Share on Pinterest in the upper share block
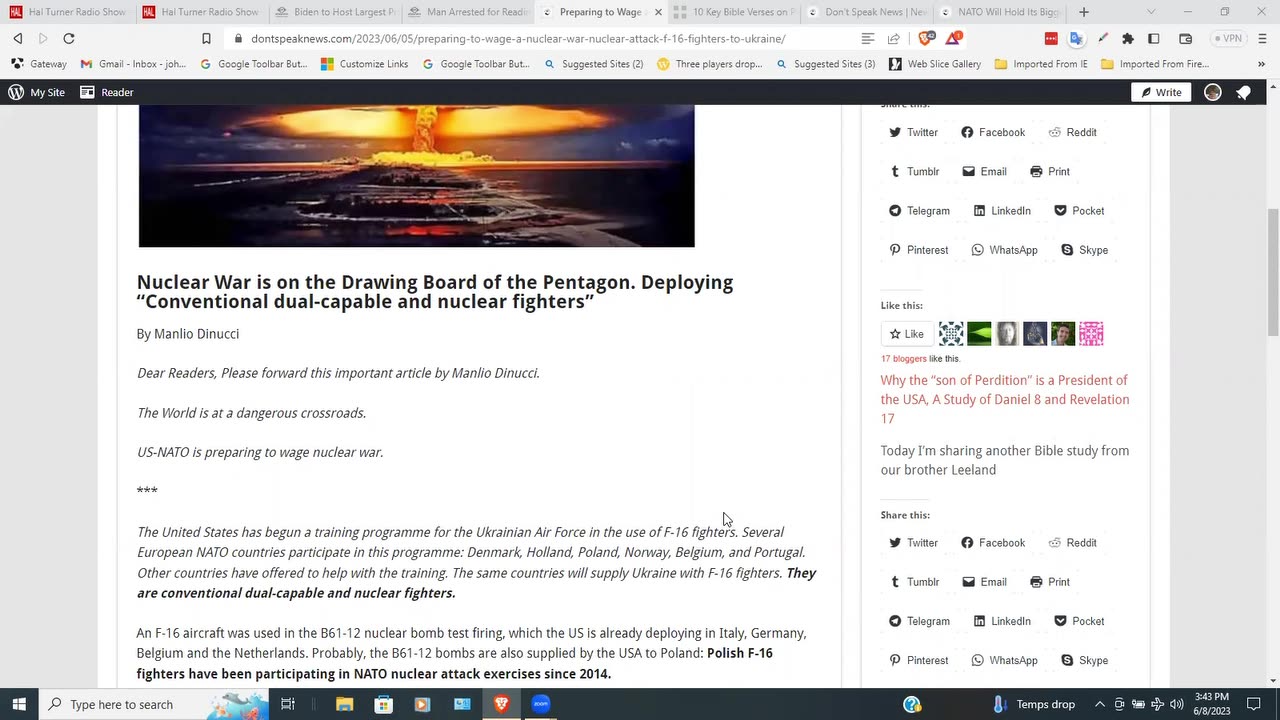This screenshot has width=1280, height=720. [918, 250]
